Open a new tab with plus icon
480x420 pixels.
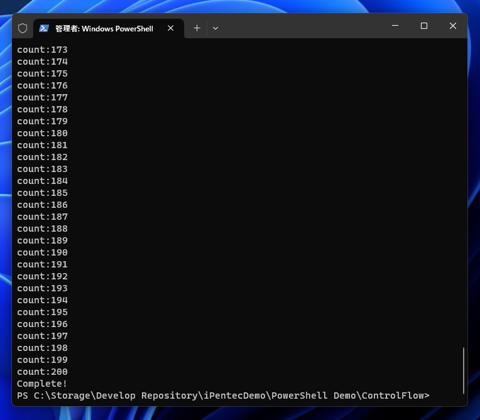tap(197, 28)
